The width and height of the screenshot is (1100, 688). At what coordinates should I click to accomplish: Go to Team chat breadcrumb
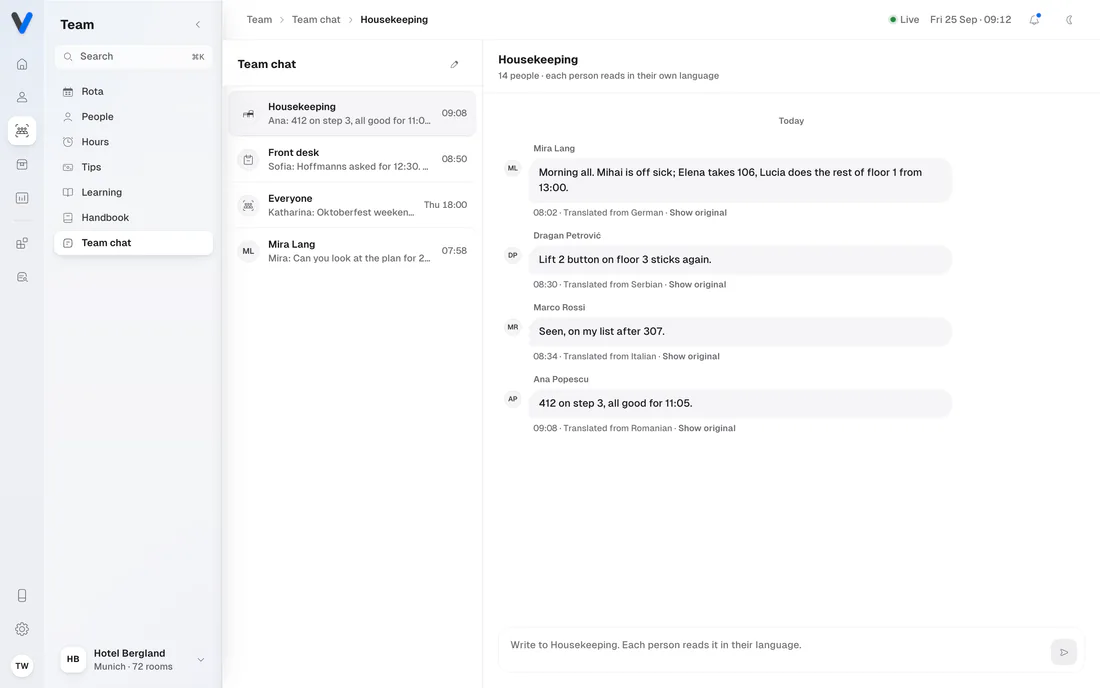(x=316, y=20)
